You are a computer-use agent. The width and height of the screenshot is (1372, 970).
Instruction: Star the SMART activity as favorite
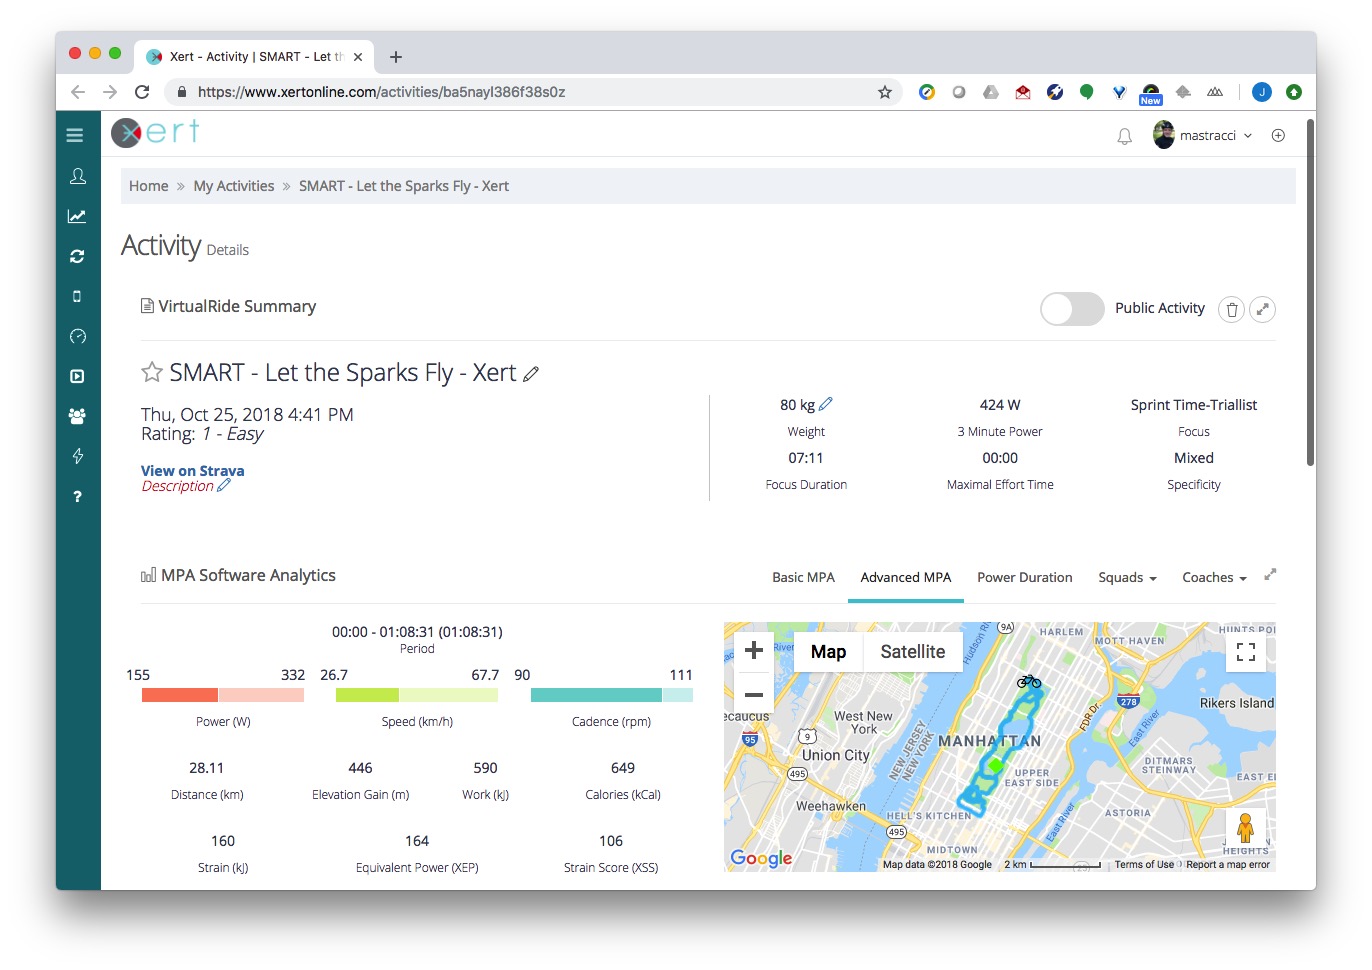pos(152,373)
